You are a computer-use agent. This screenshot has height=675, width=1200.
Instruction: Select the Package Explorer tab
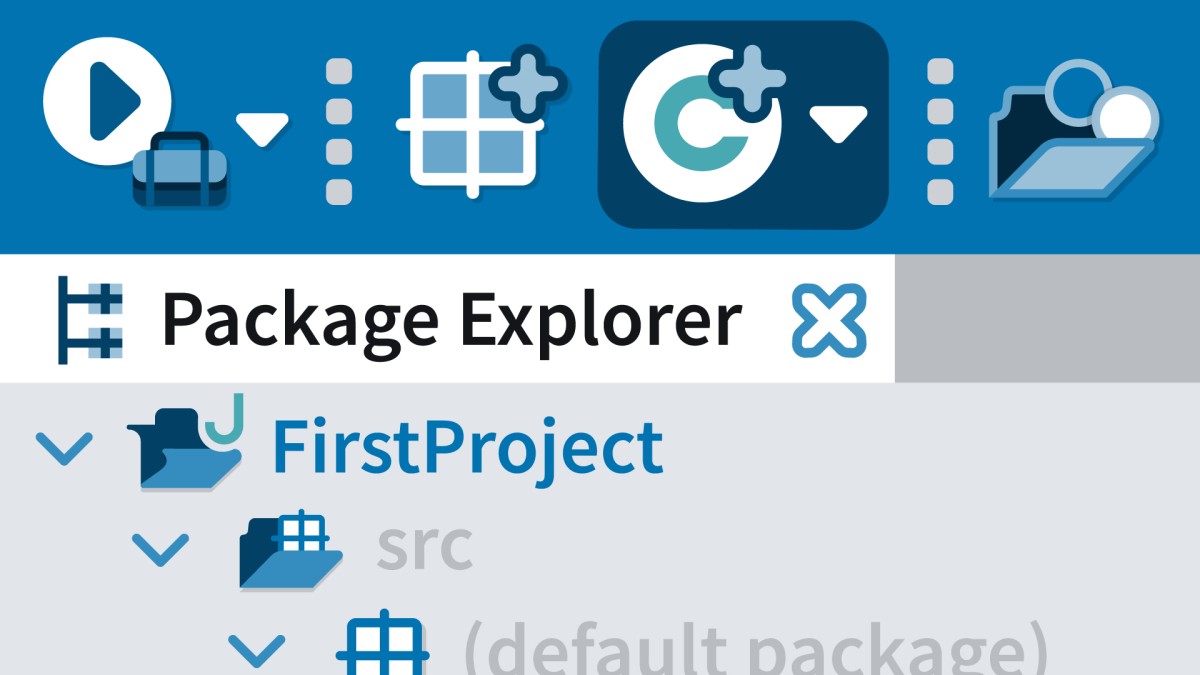tap(447, 318)
